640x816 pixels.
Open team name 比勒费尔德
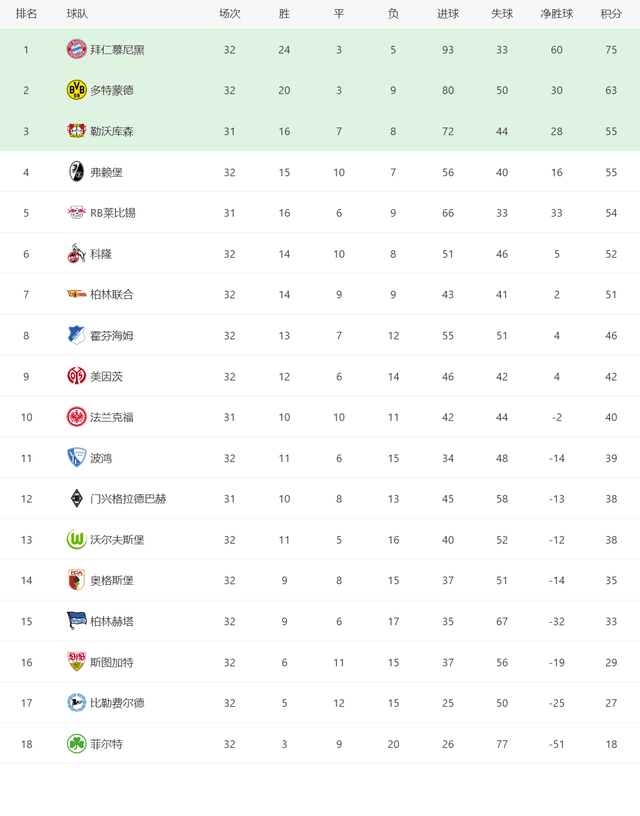117,703
